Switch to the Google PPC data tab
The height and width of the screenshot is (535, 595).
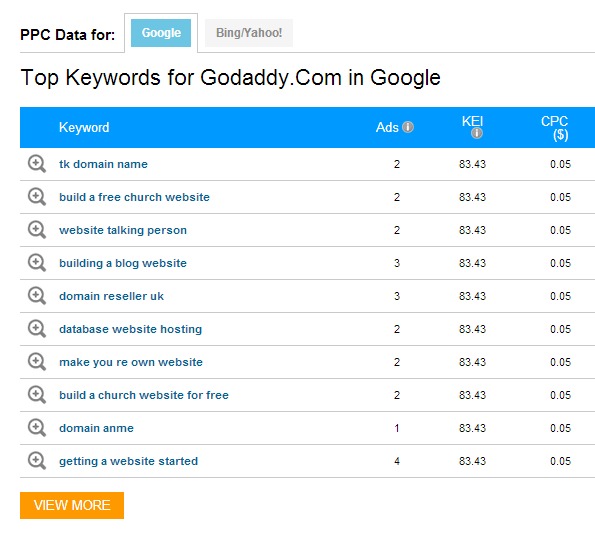tap(161, 33)
